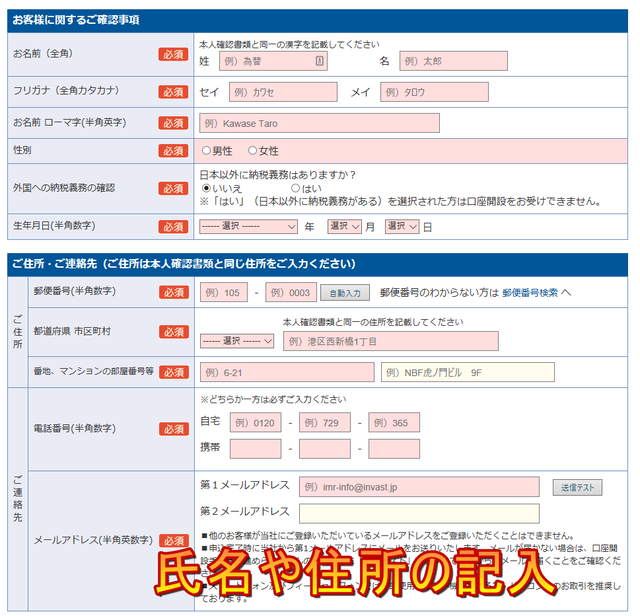Click the お名前（全角） row label
This screenshot has height=616, width=640.
click(x=43, y=53)
